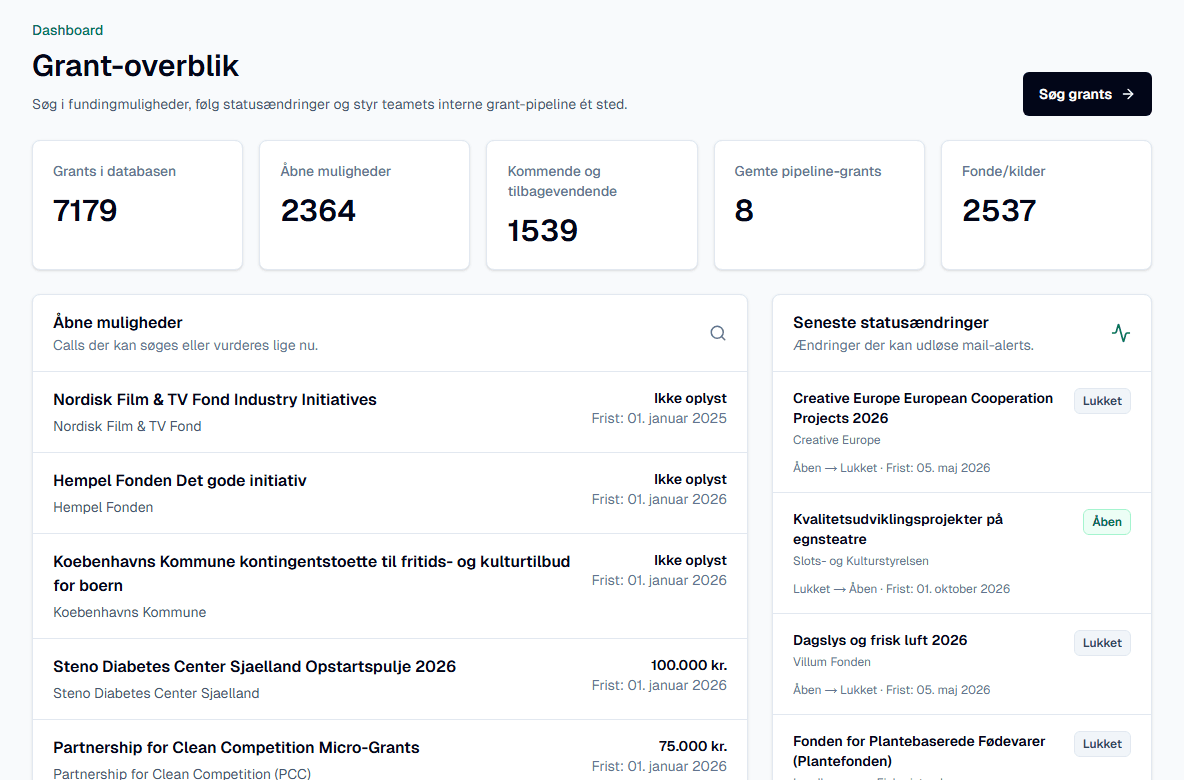The width and height of the screenshot is (1184, 780).
Task: Select the Kommende og tilbagevendende 1539 card
Action: point(591,205)
